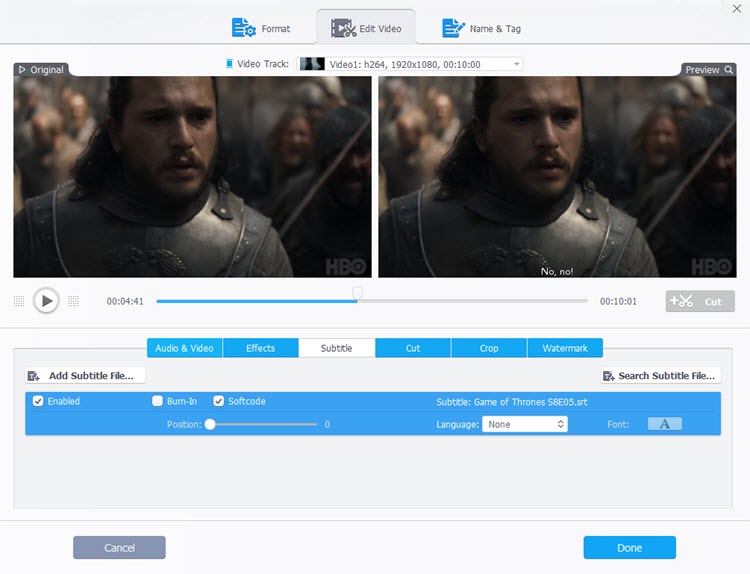Click Search Subtitle File button
The image size is (750, 574).
(x=661, y=375)
